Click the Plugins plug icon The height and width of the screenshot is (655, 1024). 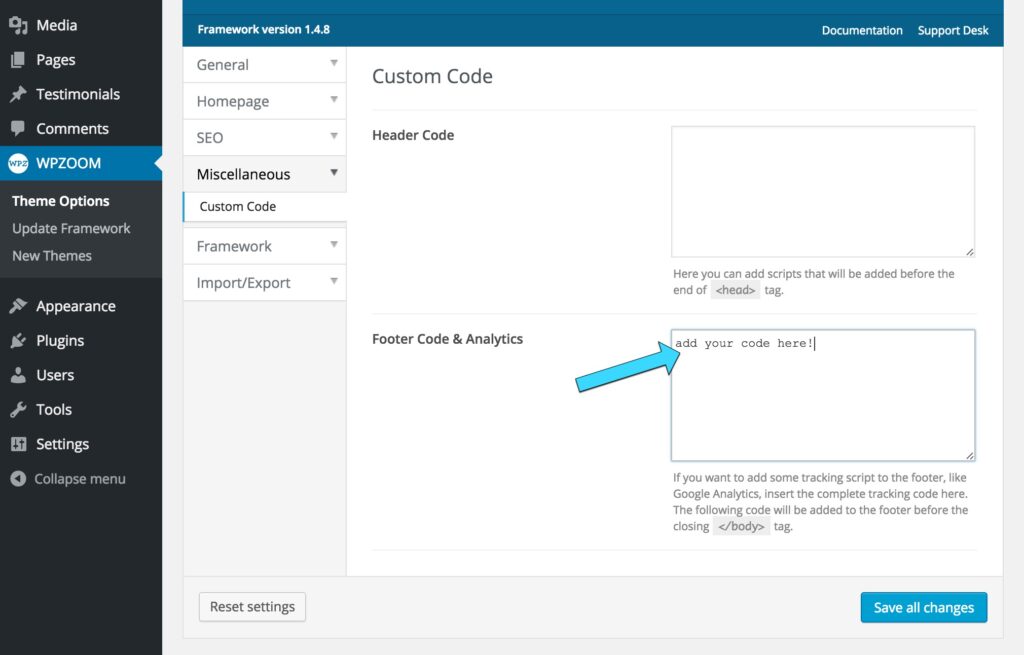pyautogui.click(x=18, y=340)
